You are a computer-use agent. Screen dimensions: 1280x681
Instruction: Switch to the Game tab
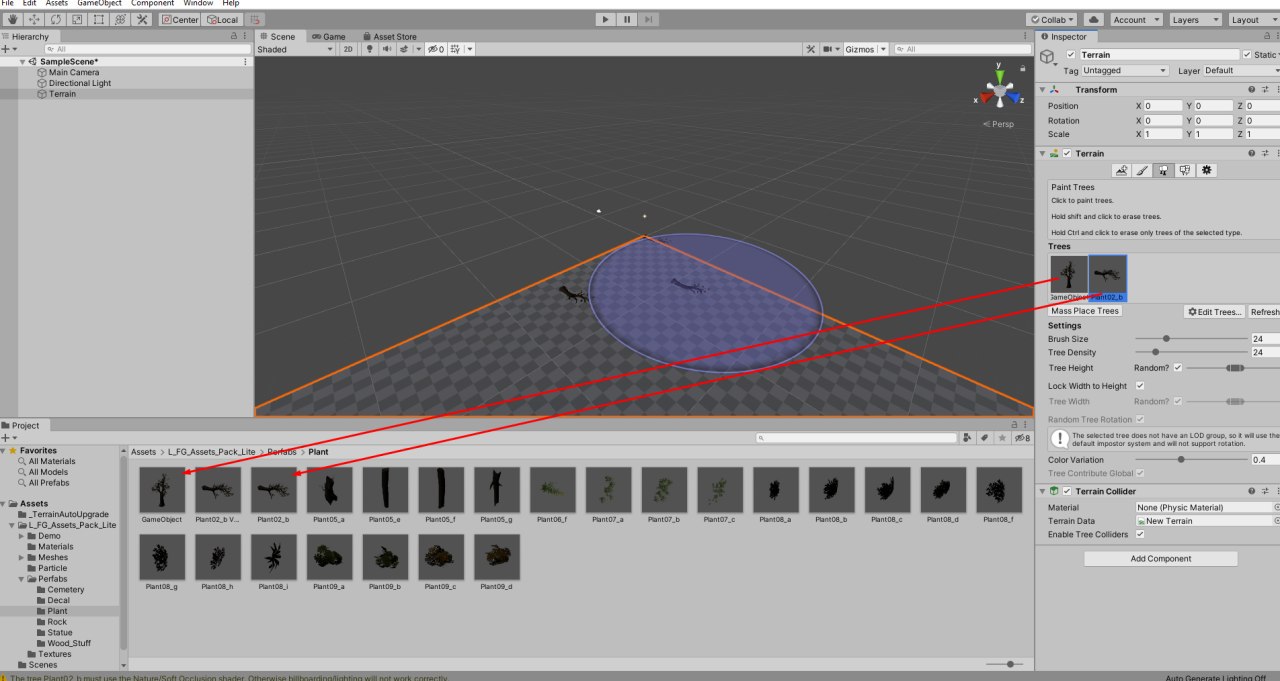click(x=328, y=36)
